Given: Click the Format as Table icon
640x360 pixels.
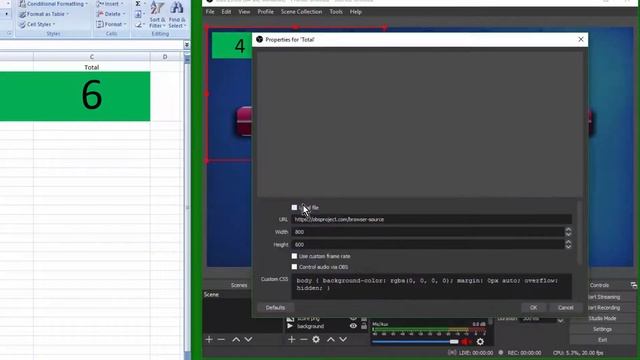Looking at the screenshot, I should (x=22, y=14).
